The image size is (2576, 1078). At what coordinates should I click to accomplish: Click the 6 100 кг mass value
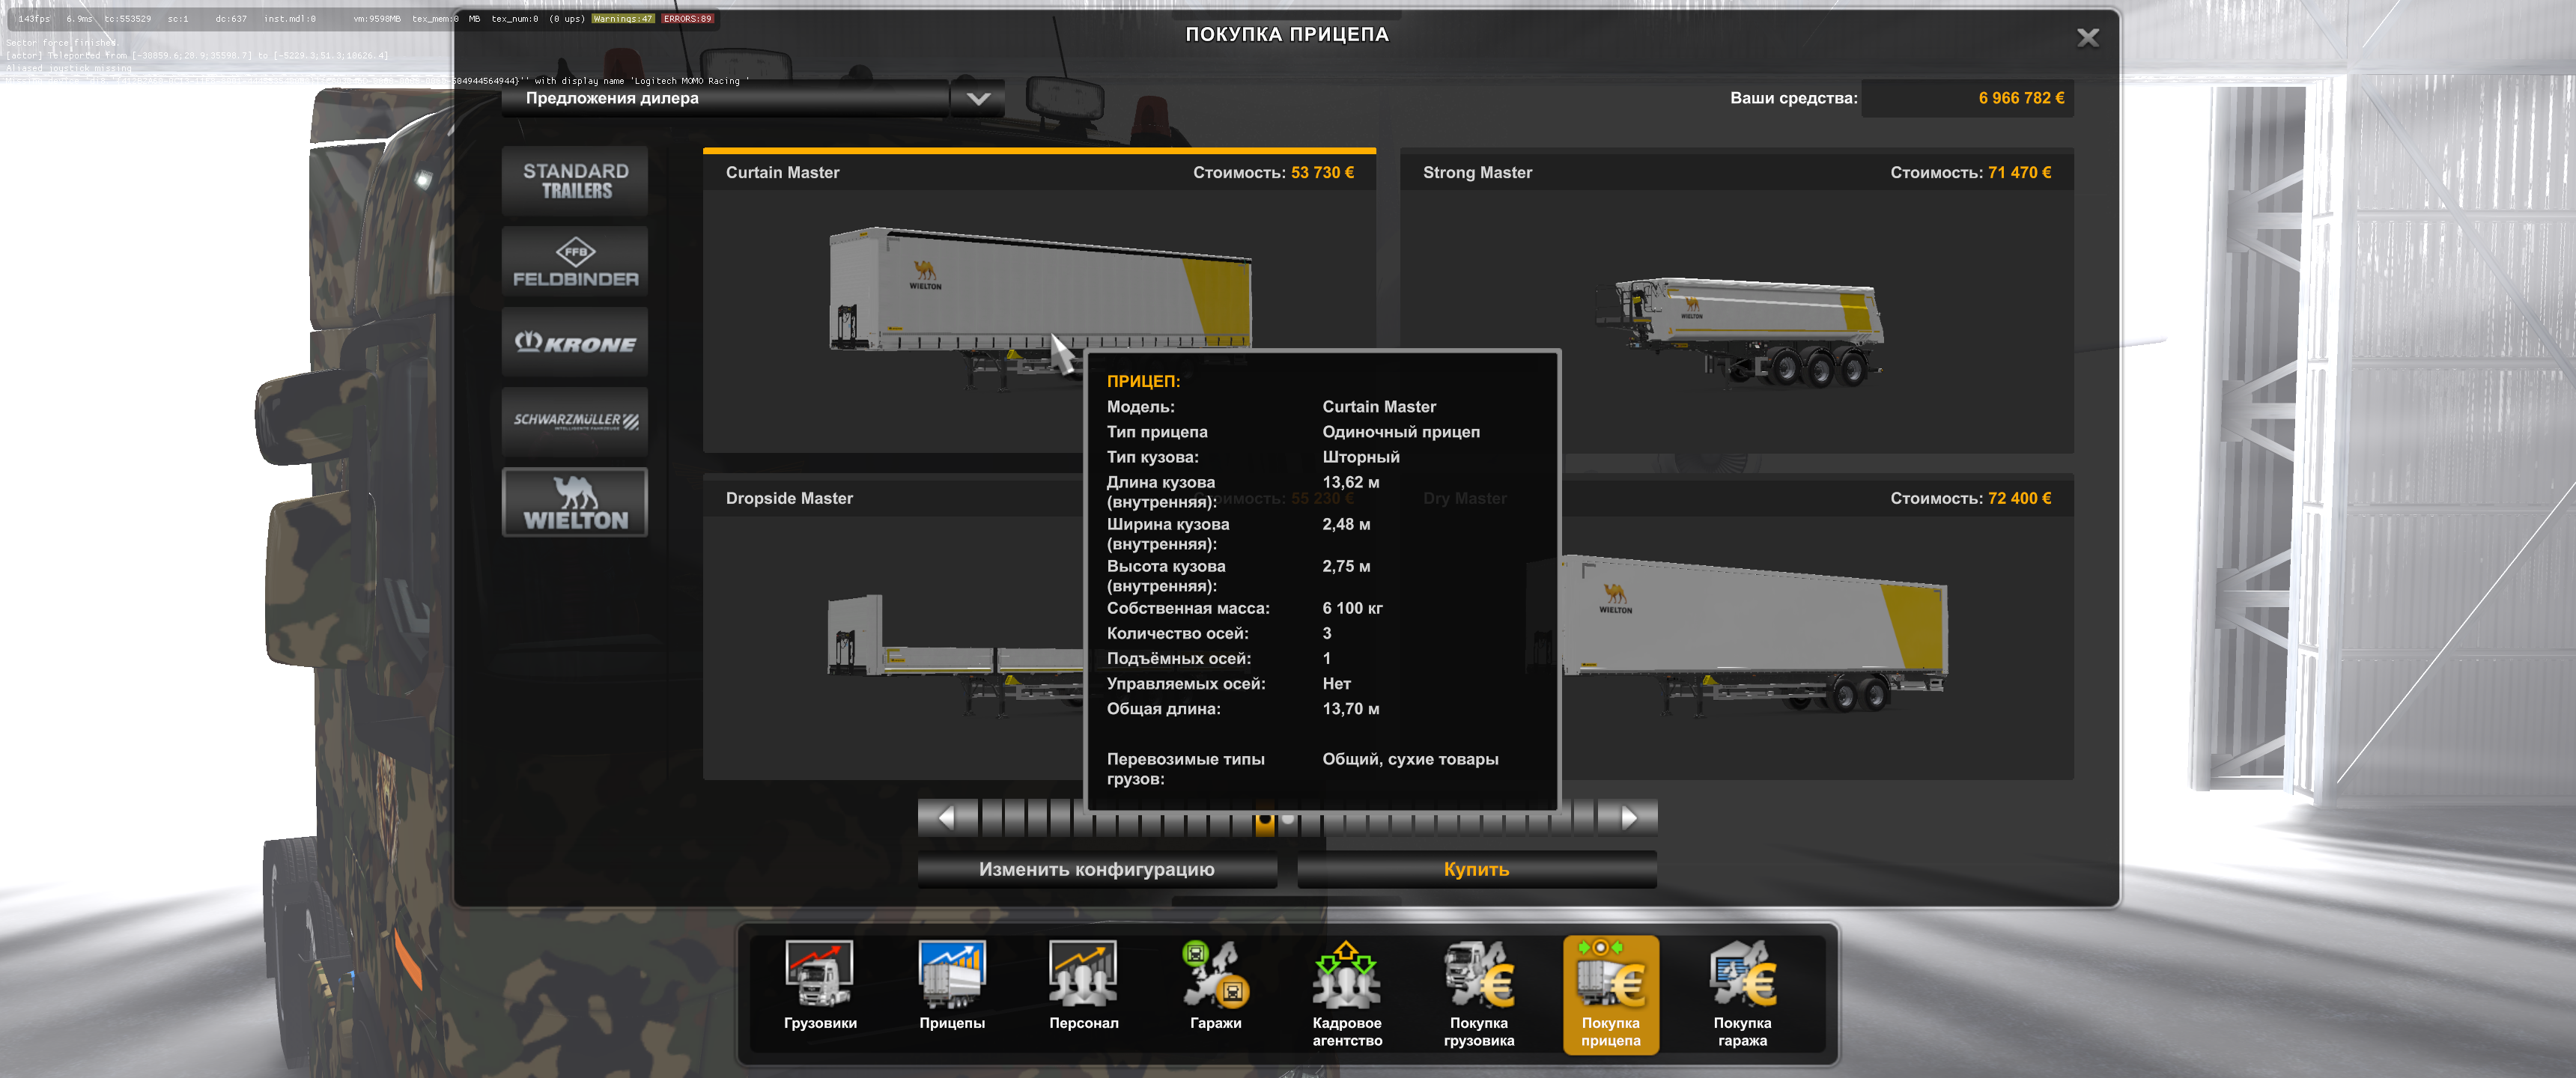(1352, 608)
